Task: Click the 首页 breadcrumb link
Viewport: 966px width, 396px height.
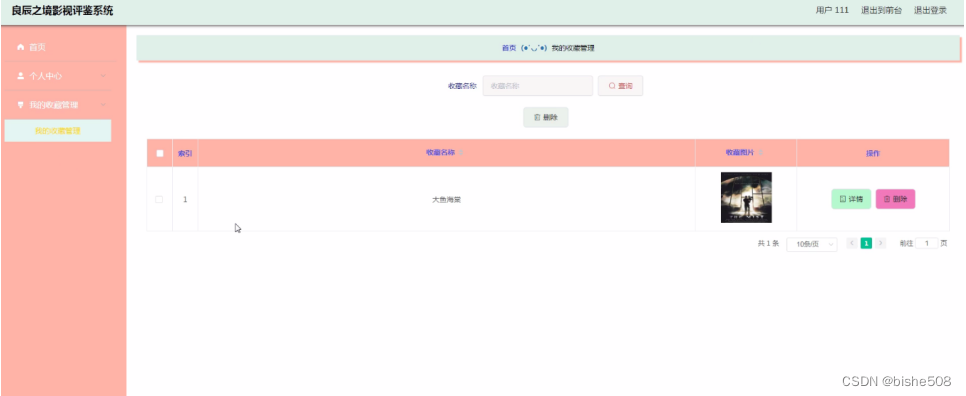Action: tap(509, 48)
